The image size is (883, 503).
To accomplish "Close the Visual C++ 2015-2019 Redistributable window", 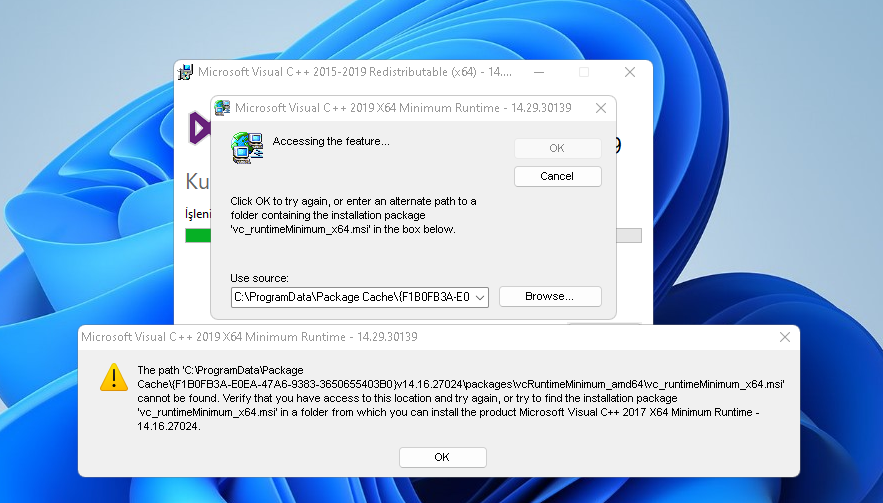I will 630,72.
